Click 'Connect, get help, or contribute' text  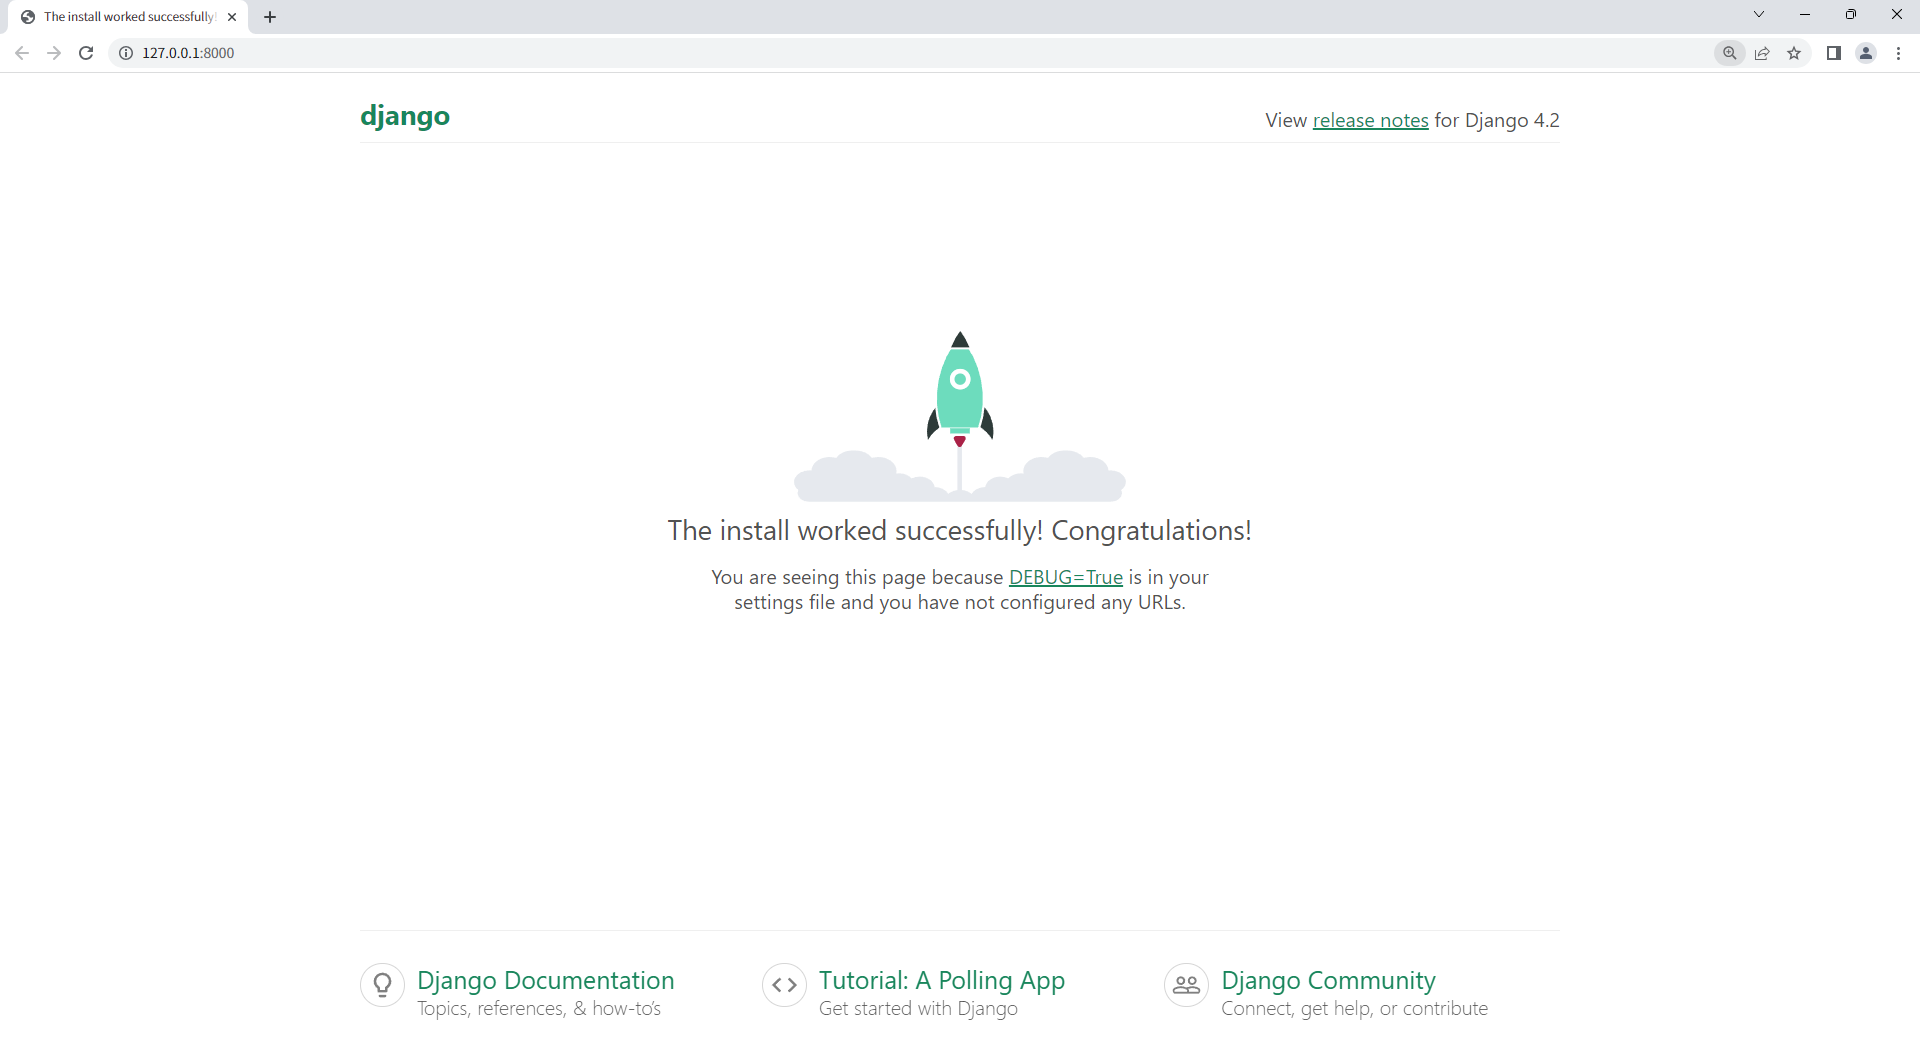[1354, 1009]
